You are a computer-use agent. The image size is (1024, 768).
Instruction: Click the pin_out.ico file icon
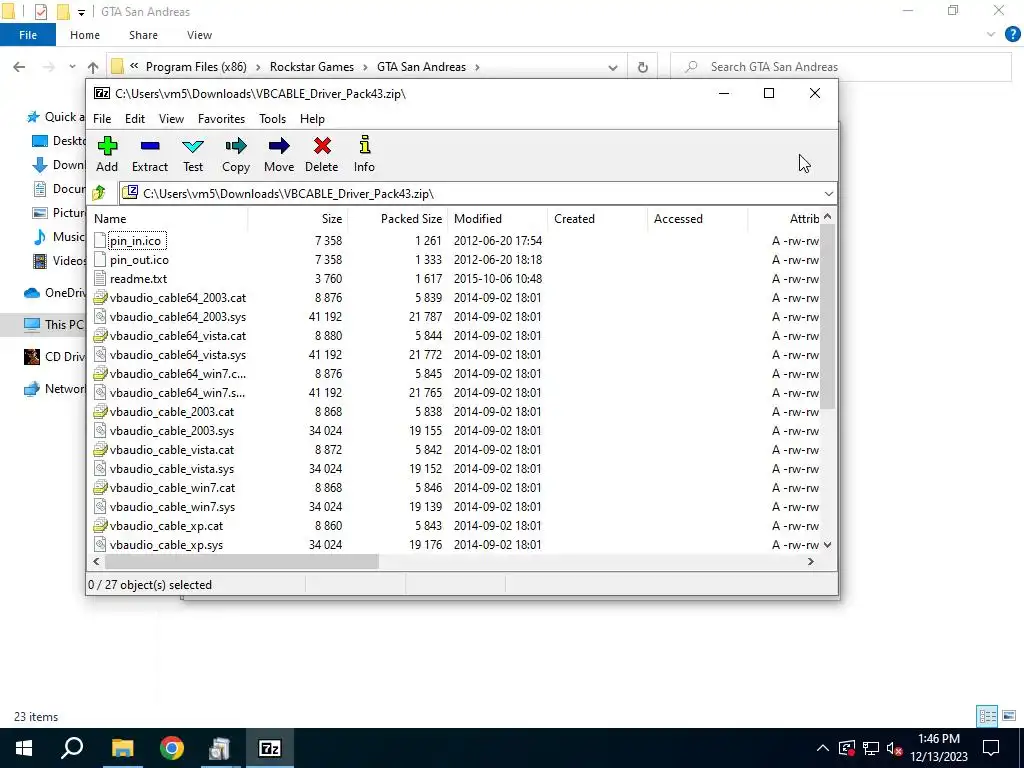click(x=100, y=260)
